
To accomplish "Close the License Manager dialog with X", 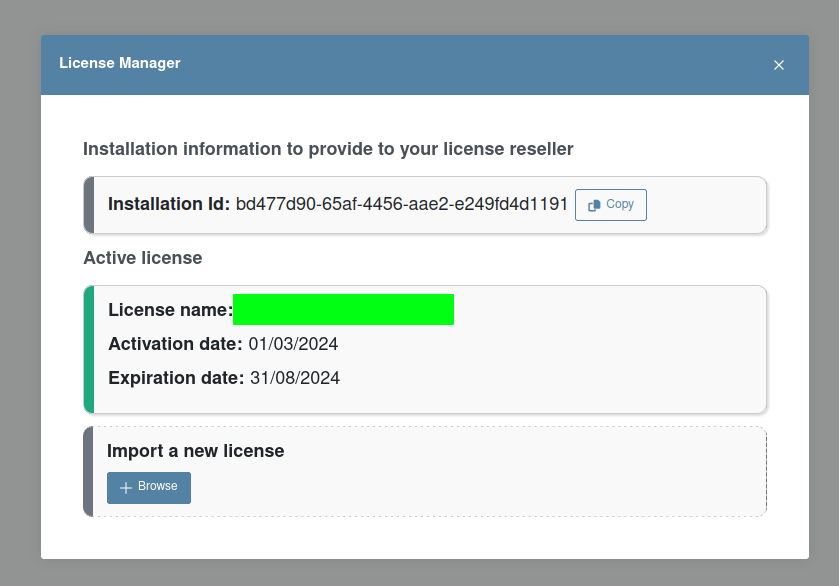I will [x=779, y=65].
